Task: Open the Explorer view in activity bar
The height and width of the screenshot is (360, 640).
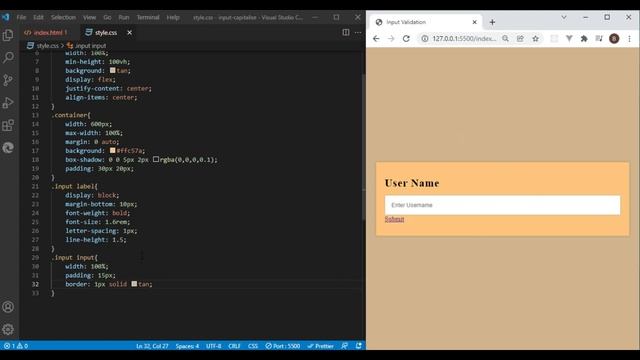Action: (8, 35)
